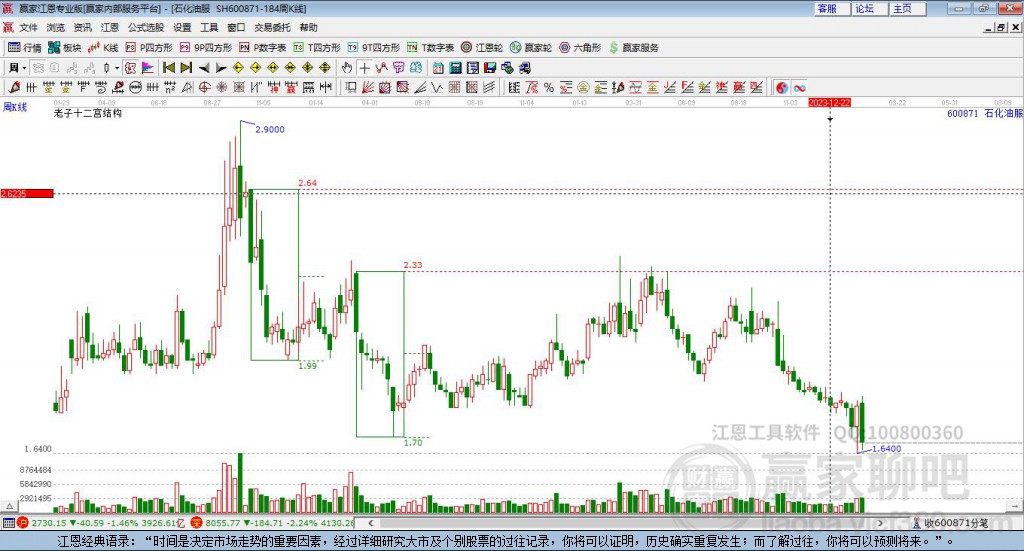Open the calendar icon
1024x551 pixels.
pos(438,68)
